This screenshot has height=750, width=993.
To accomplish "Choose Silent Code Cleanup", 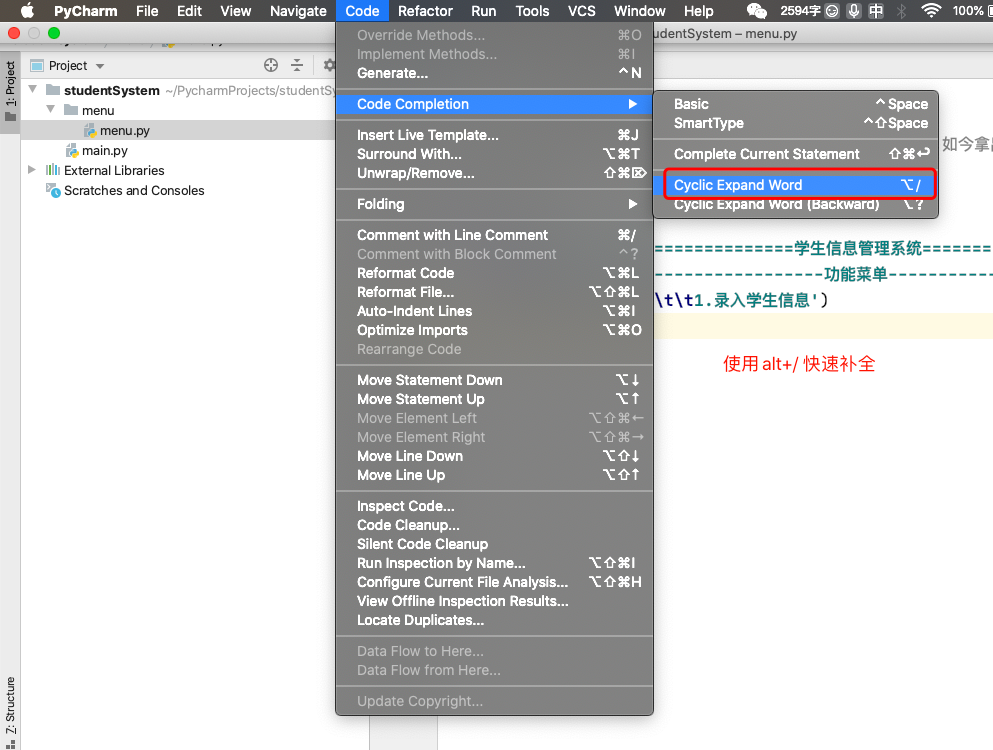I will (x=494, y=544).
